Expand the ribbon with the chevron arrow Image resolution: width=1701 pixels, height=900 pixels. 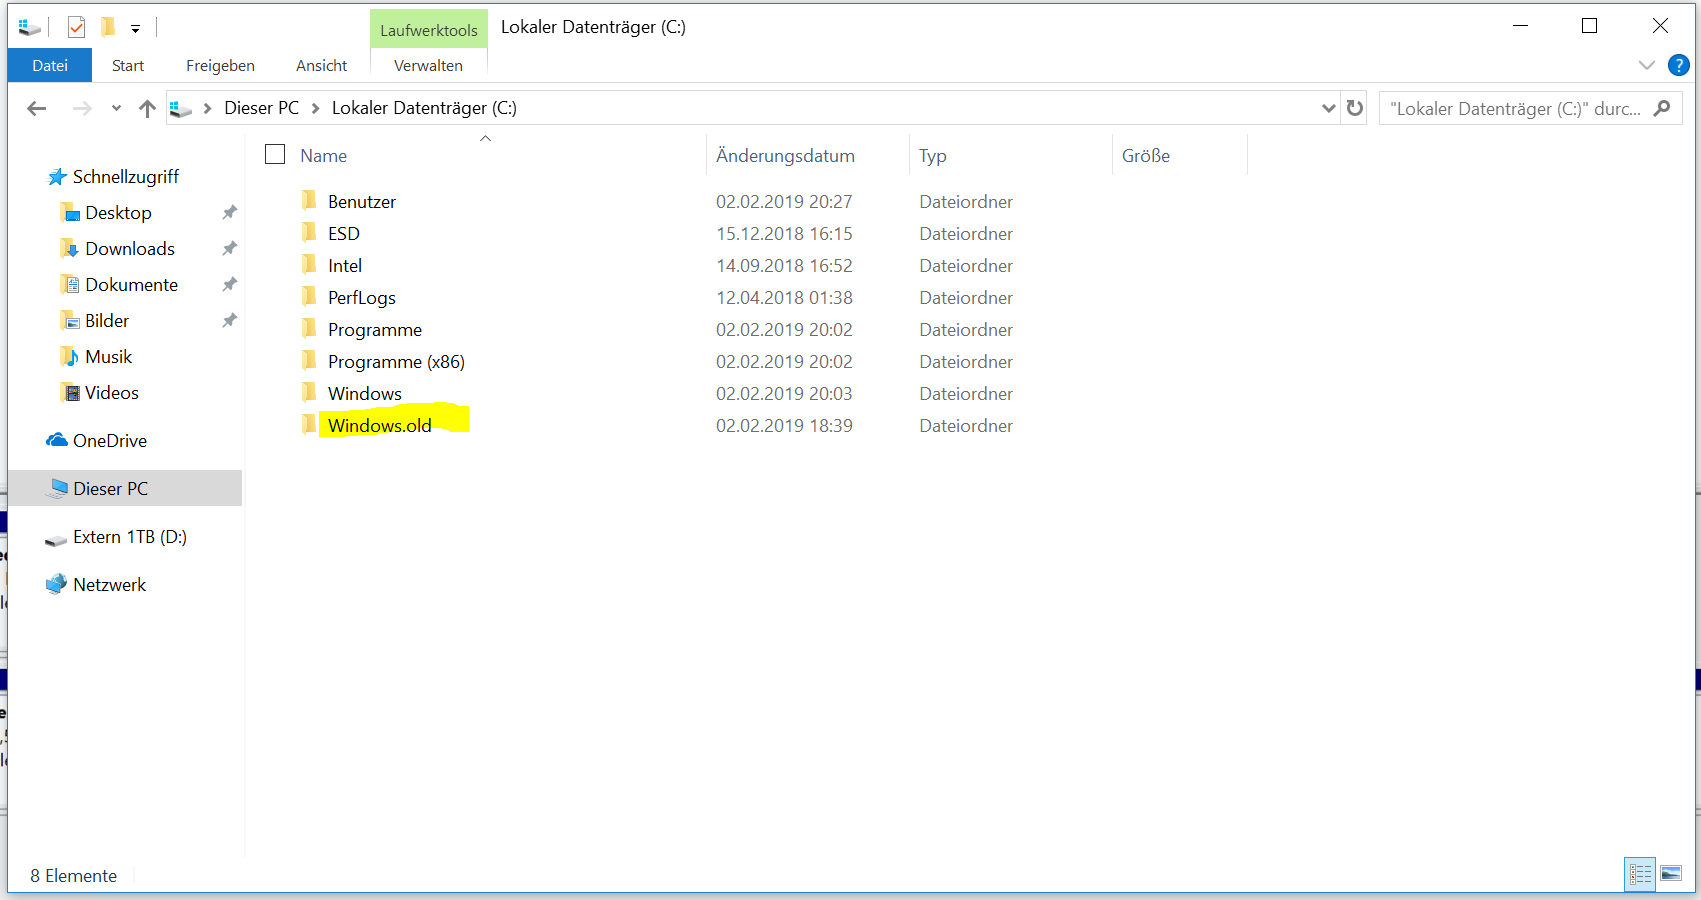(x=1646, y=65)
